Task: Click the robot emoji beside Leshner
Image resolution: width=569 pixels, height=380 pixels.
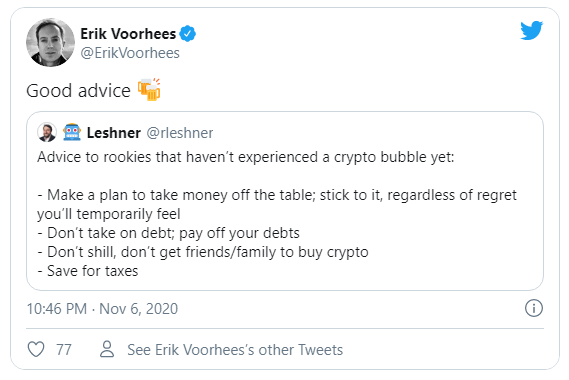Action: (x=72, y=132)
